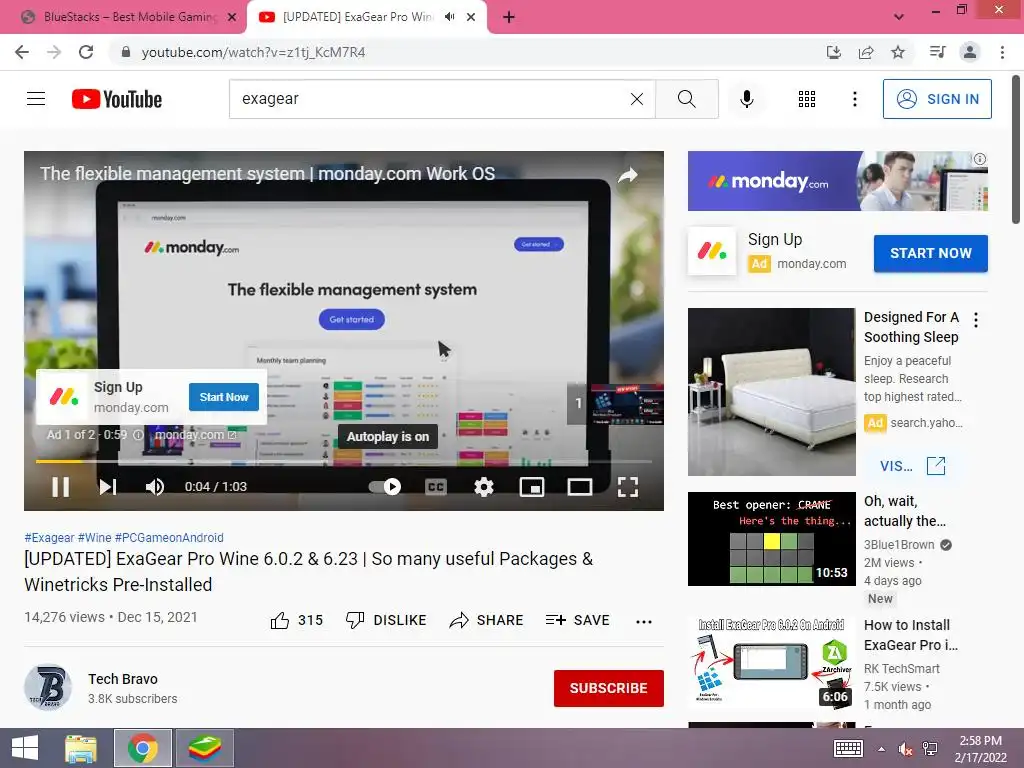Open Chrome's three-dot menu
This screenshot has width=1024, height=768.
(x=1002, y=52)
